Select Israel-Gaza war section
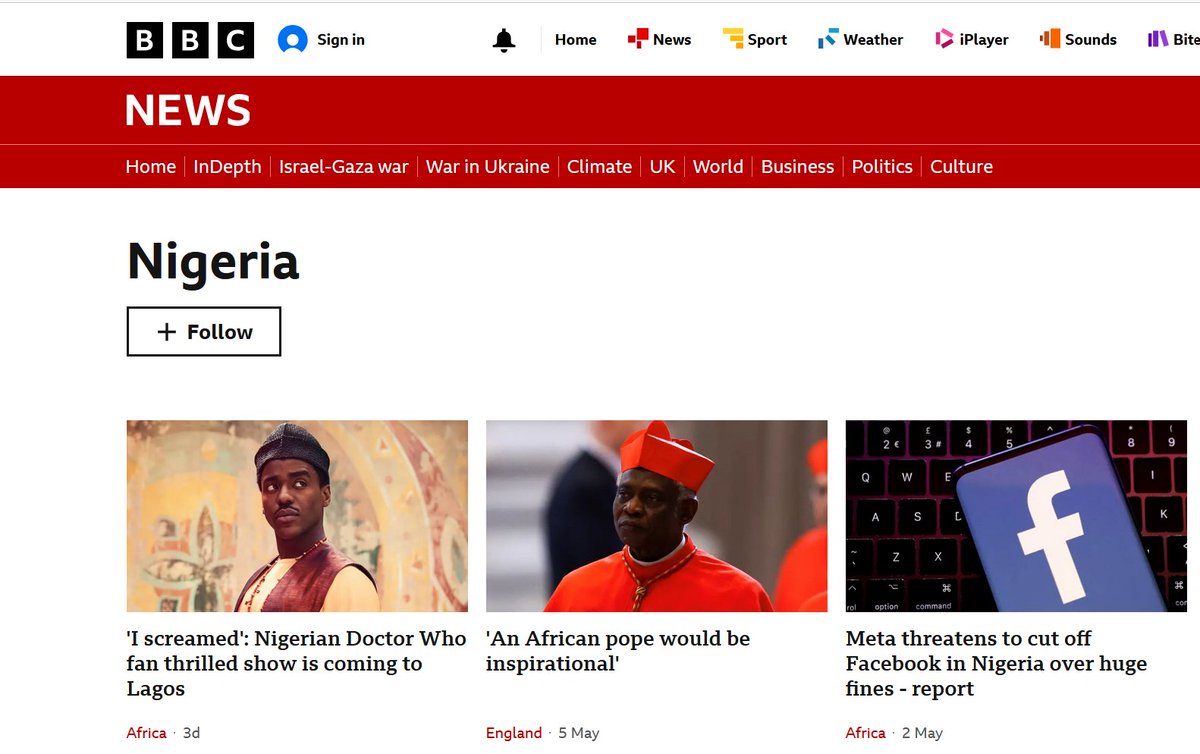This screenshot has height=754, width=1200. pyautogui.click(x=344, y=167)
